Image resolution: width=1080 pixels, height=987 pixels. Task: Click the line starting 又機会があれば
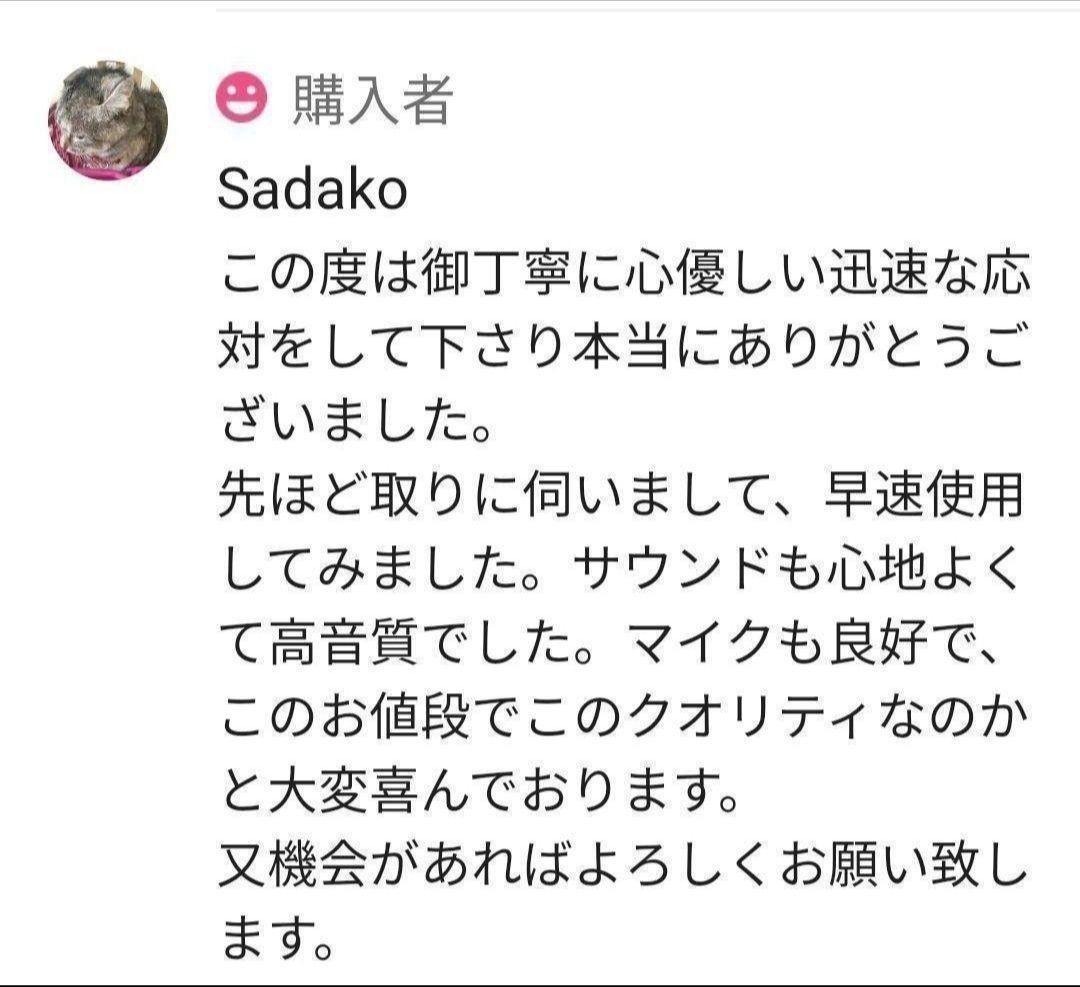click(x=623, y=867)
